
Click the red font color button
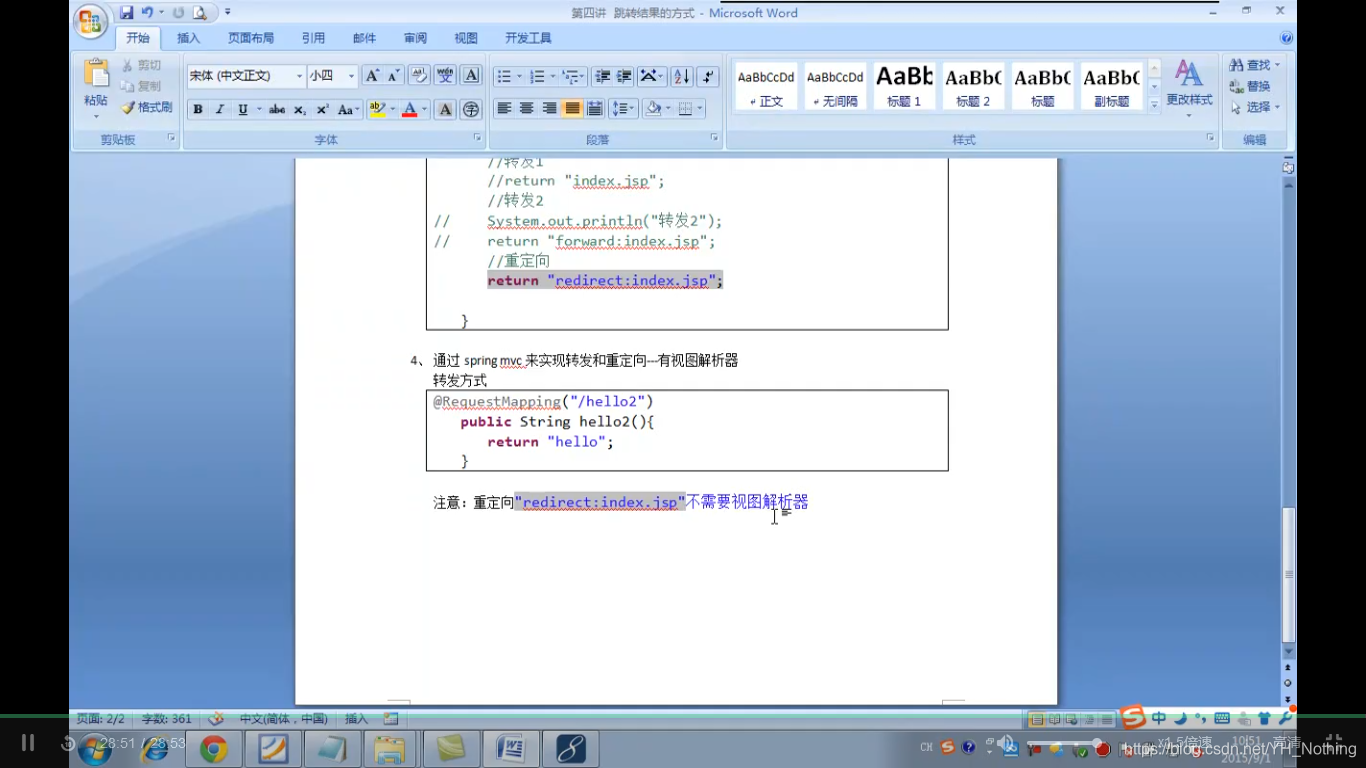pos(409,110)
